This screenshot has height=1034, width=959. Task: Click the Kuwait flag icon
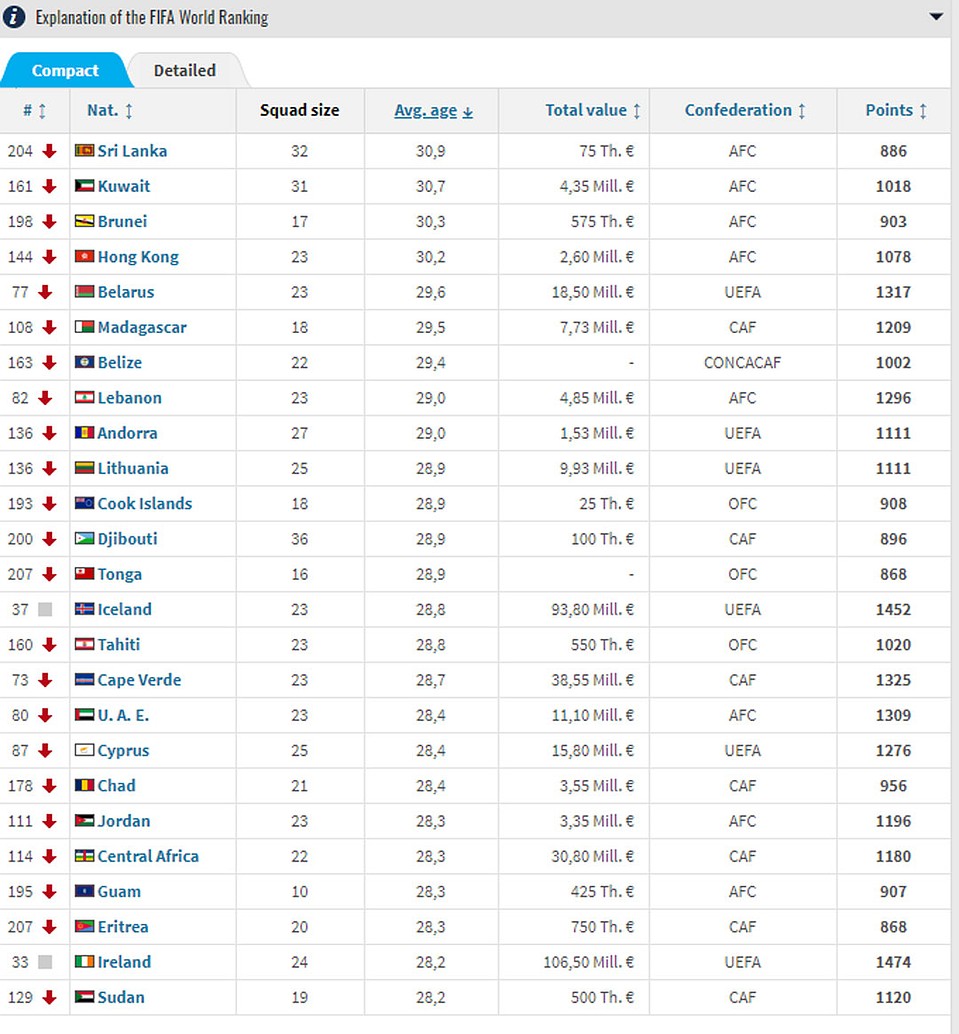tap(84, 186)
